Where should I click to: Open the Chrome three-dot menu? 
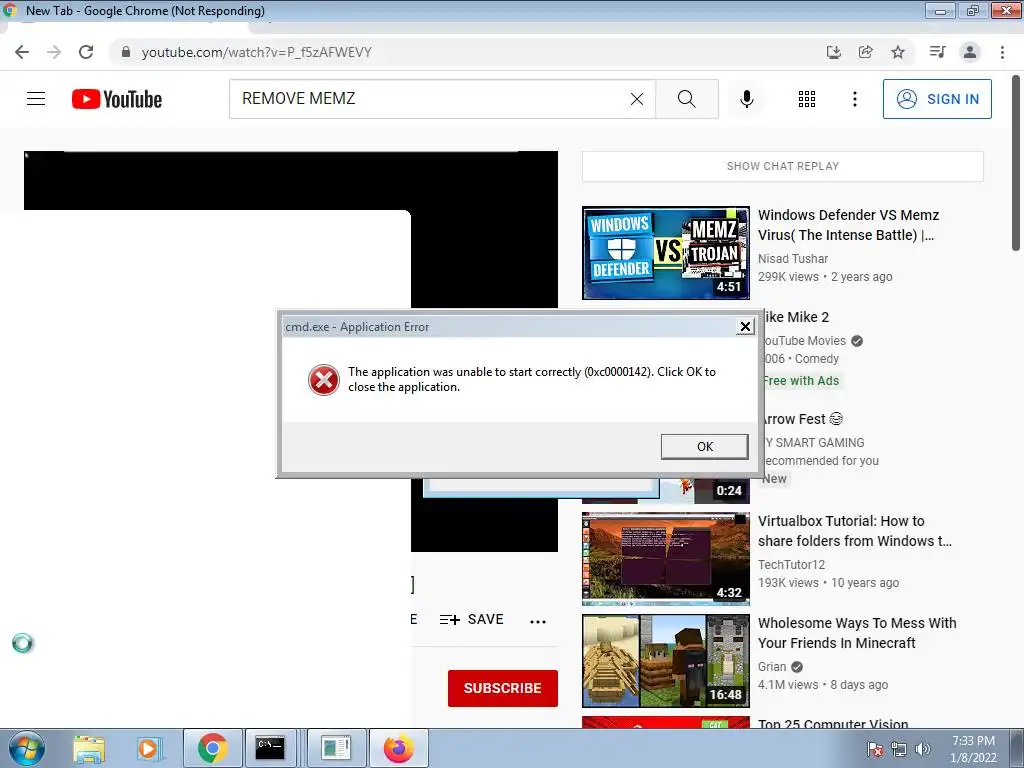[1002, 52]
